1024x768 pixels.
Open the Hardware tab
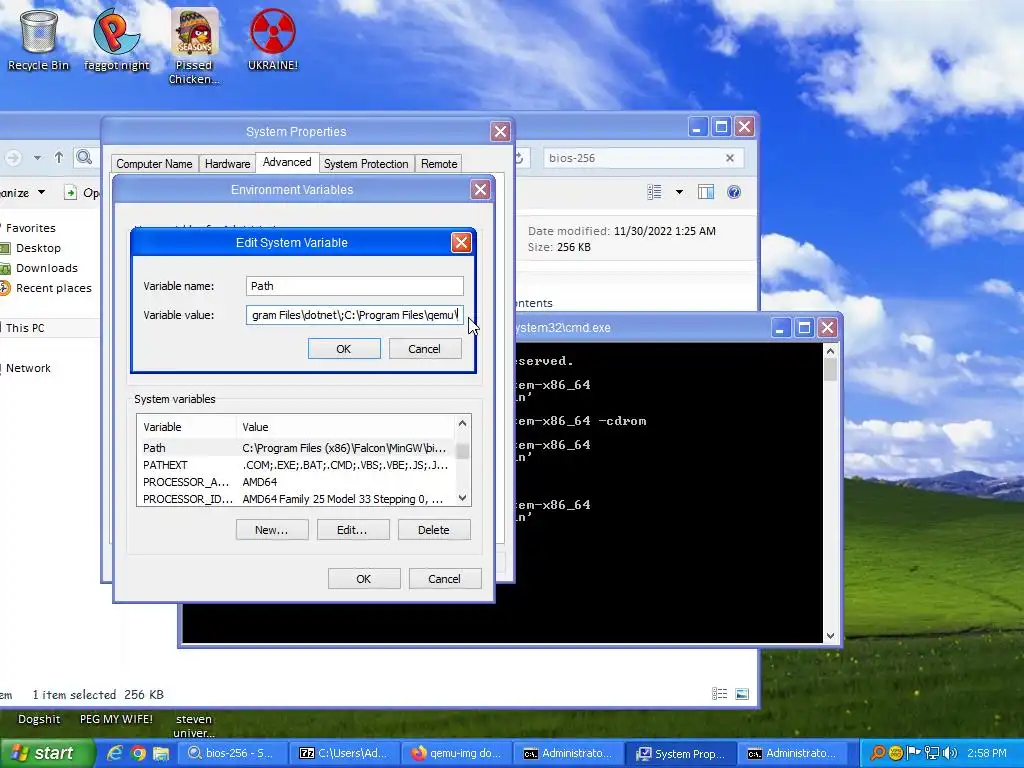coord(227,164)
